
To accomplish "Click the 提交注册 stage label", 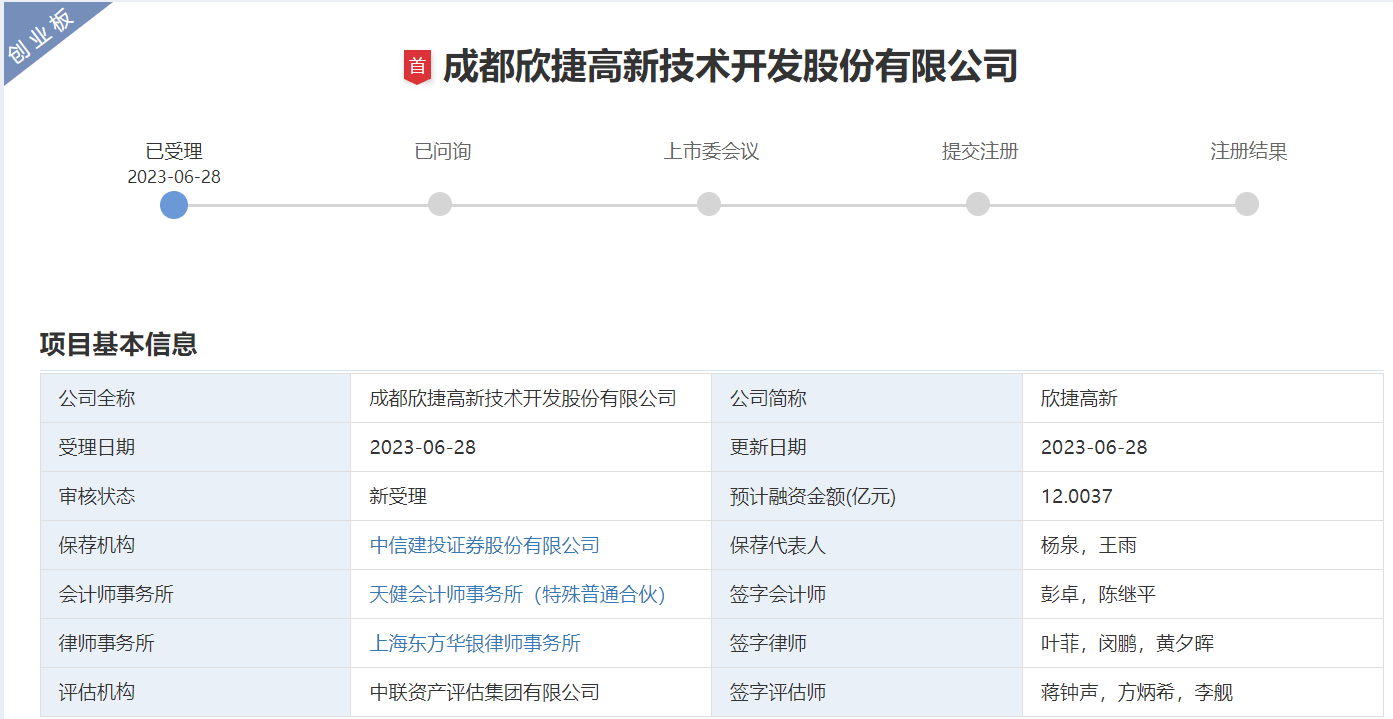I will point(980,151).
